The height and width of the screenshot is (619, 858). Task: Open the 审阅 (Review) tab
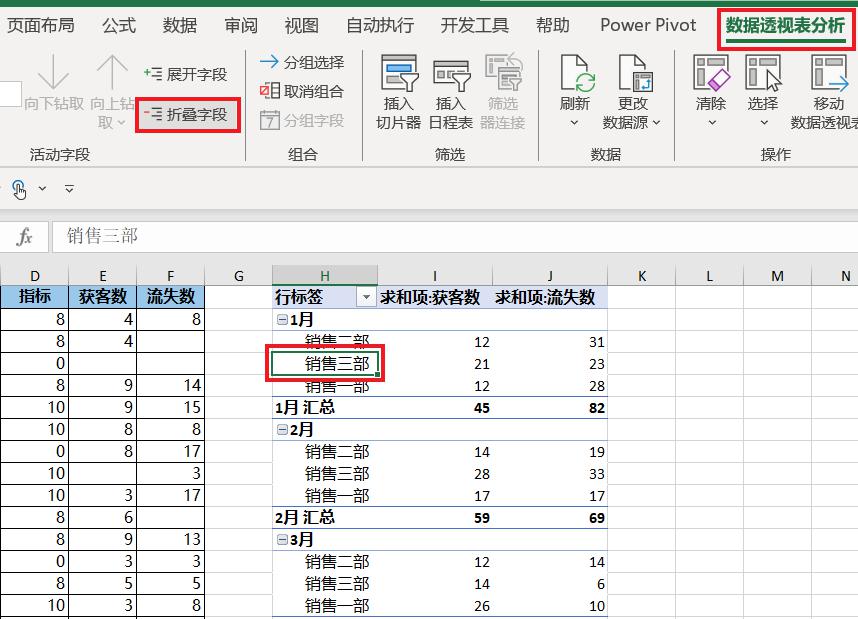[241, 25]
